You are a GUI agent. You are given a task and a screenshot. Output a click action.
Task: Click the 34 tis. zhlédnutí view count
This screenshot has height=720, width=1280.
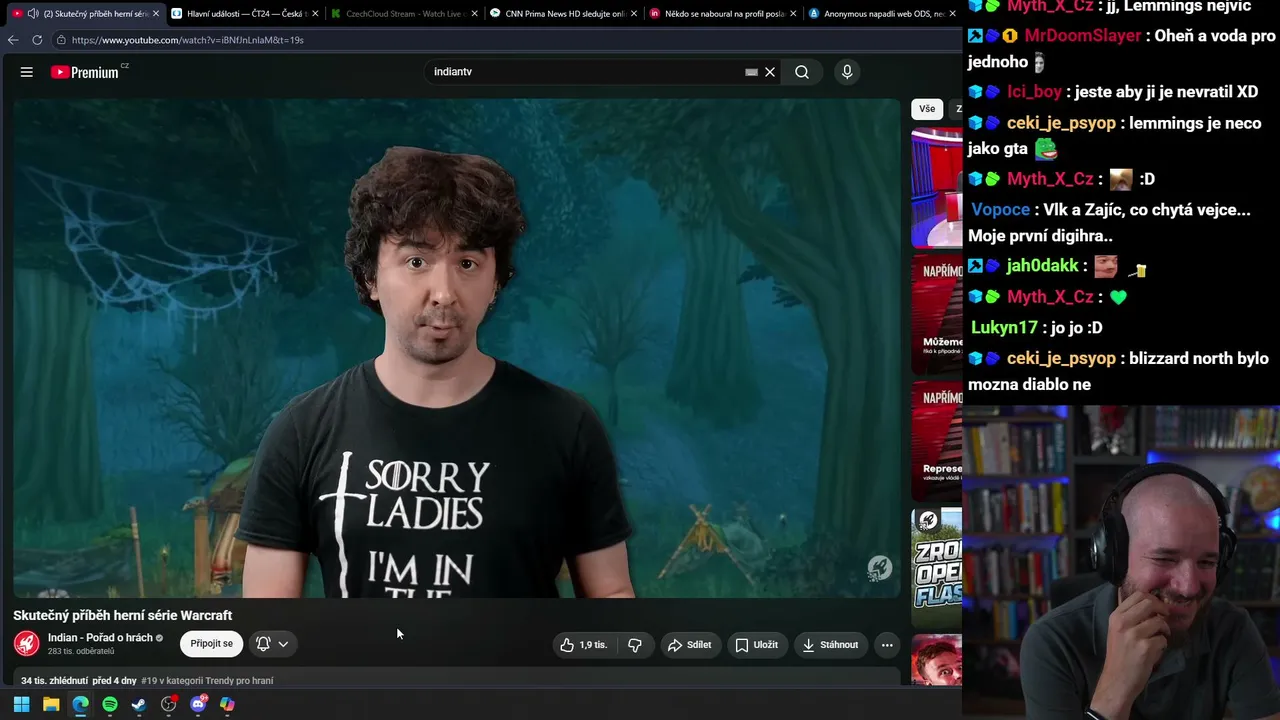(x=54, y=681)
